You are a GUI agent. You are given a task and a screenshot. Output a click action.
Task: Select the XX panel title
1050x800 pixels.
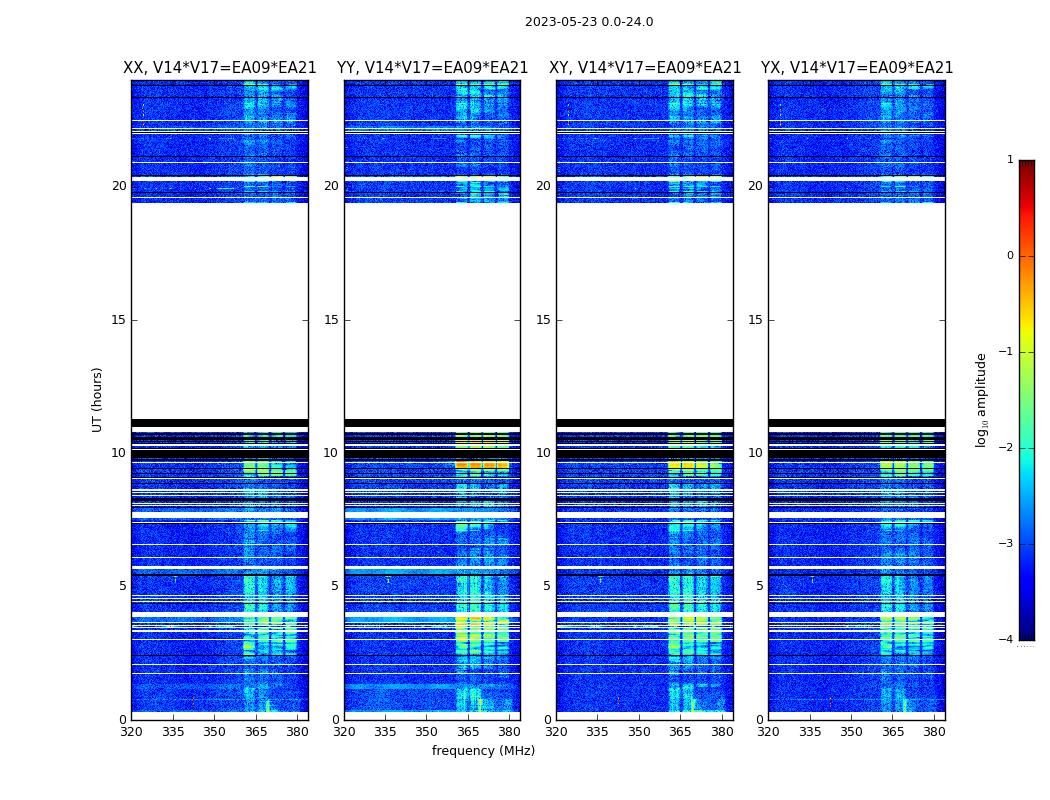coord(219,68)
